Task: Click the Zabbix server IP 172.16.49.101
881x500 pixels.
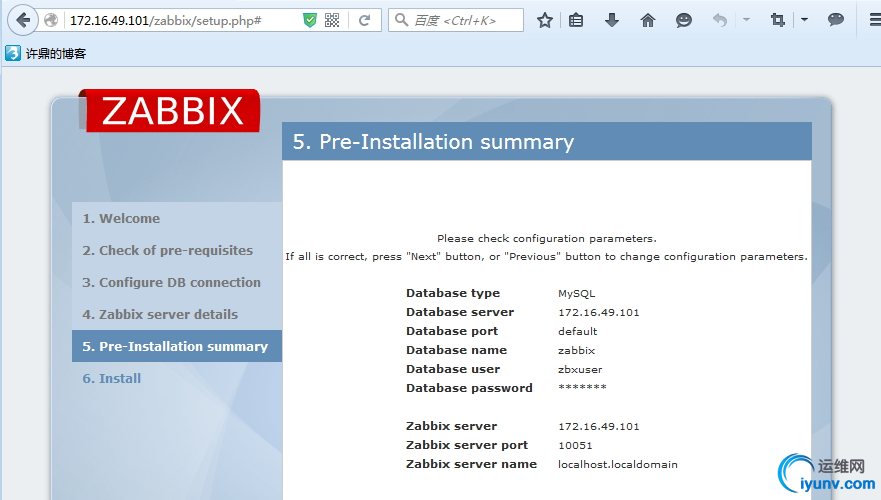Action: (599, 427)
